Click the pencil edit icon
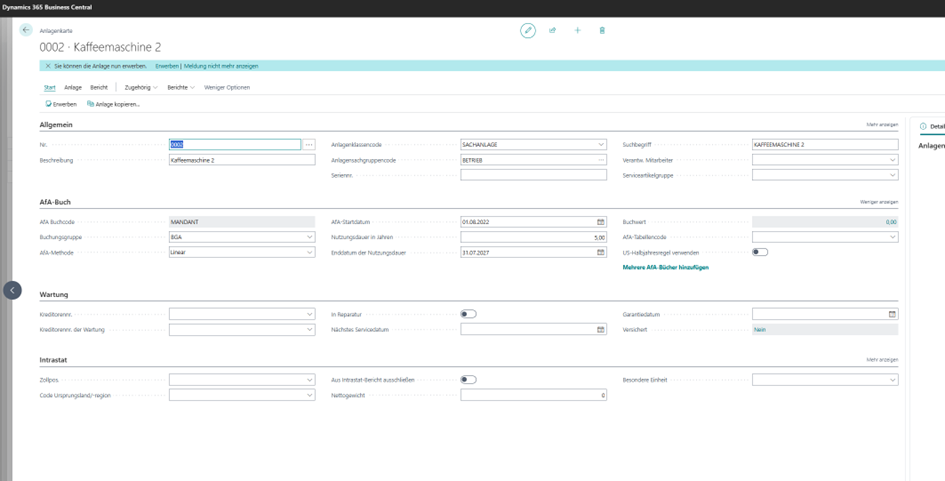Screen dimensions: 945x481 [528, 31]
